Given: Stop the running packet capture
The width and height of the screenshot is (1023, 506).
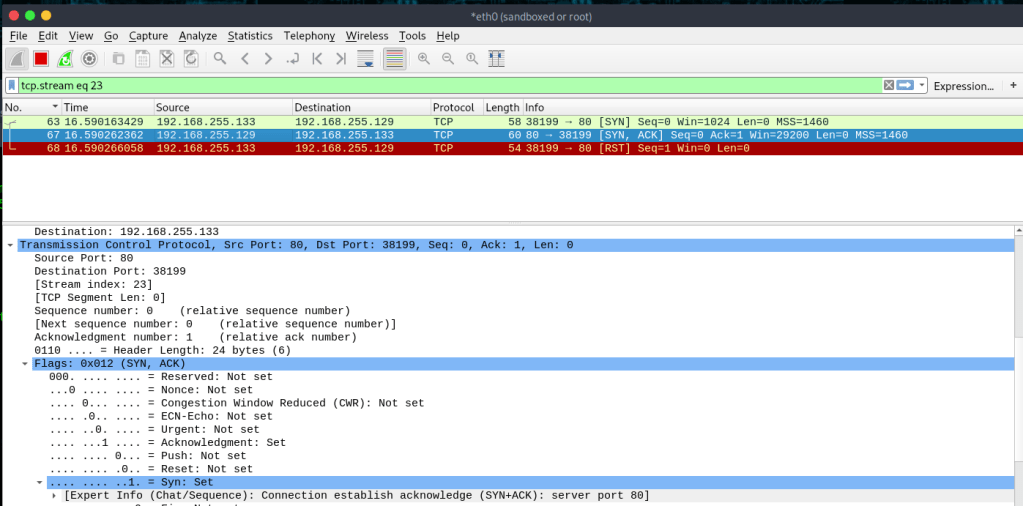Looking at the screenshot, I should click(x=41, y=59).
